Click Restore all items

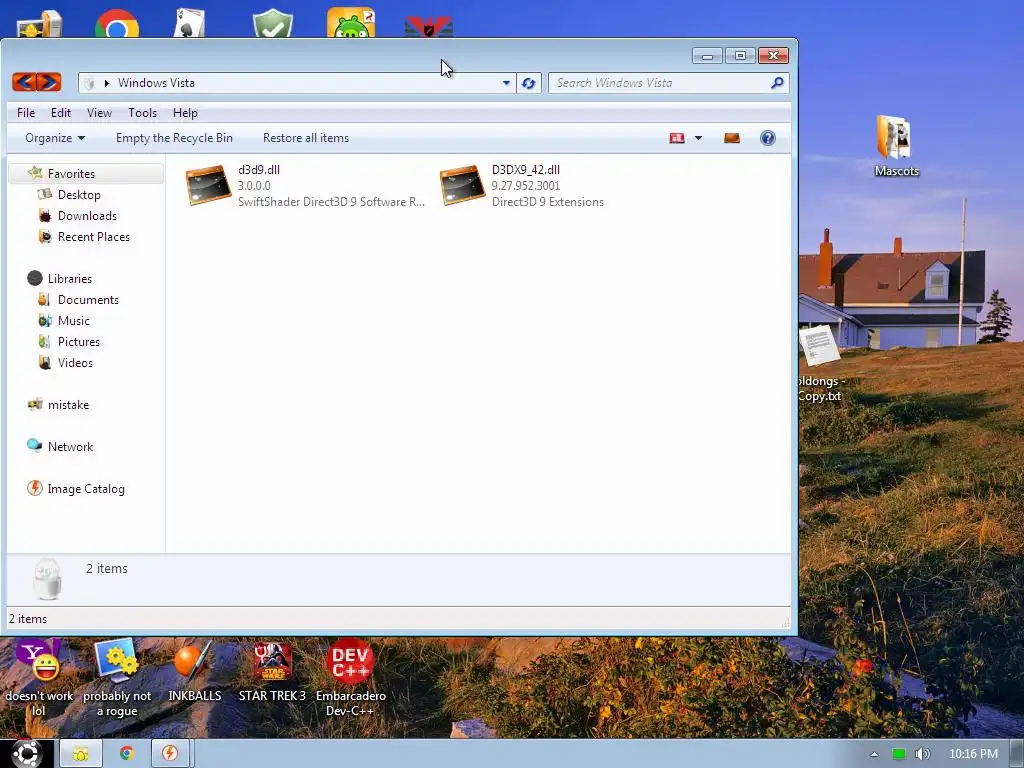tap(306, 138)
